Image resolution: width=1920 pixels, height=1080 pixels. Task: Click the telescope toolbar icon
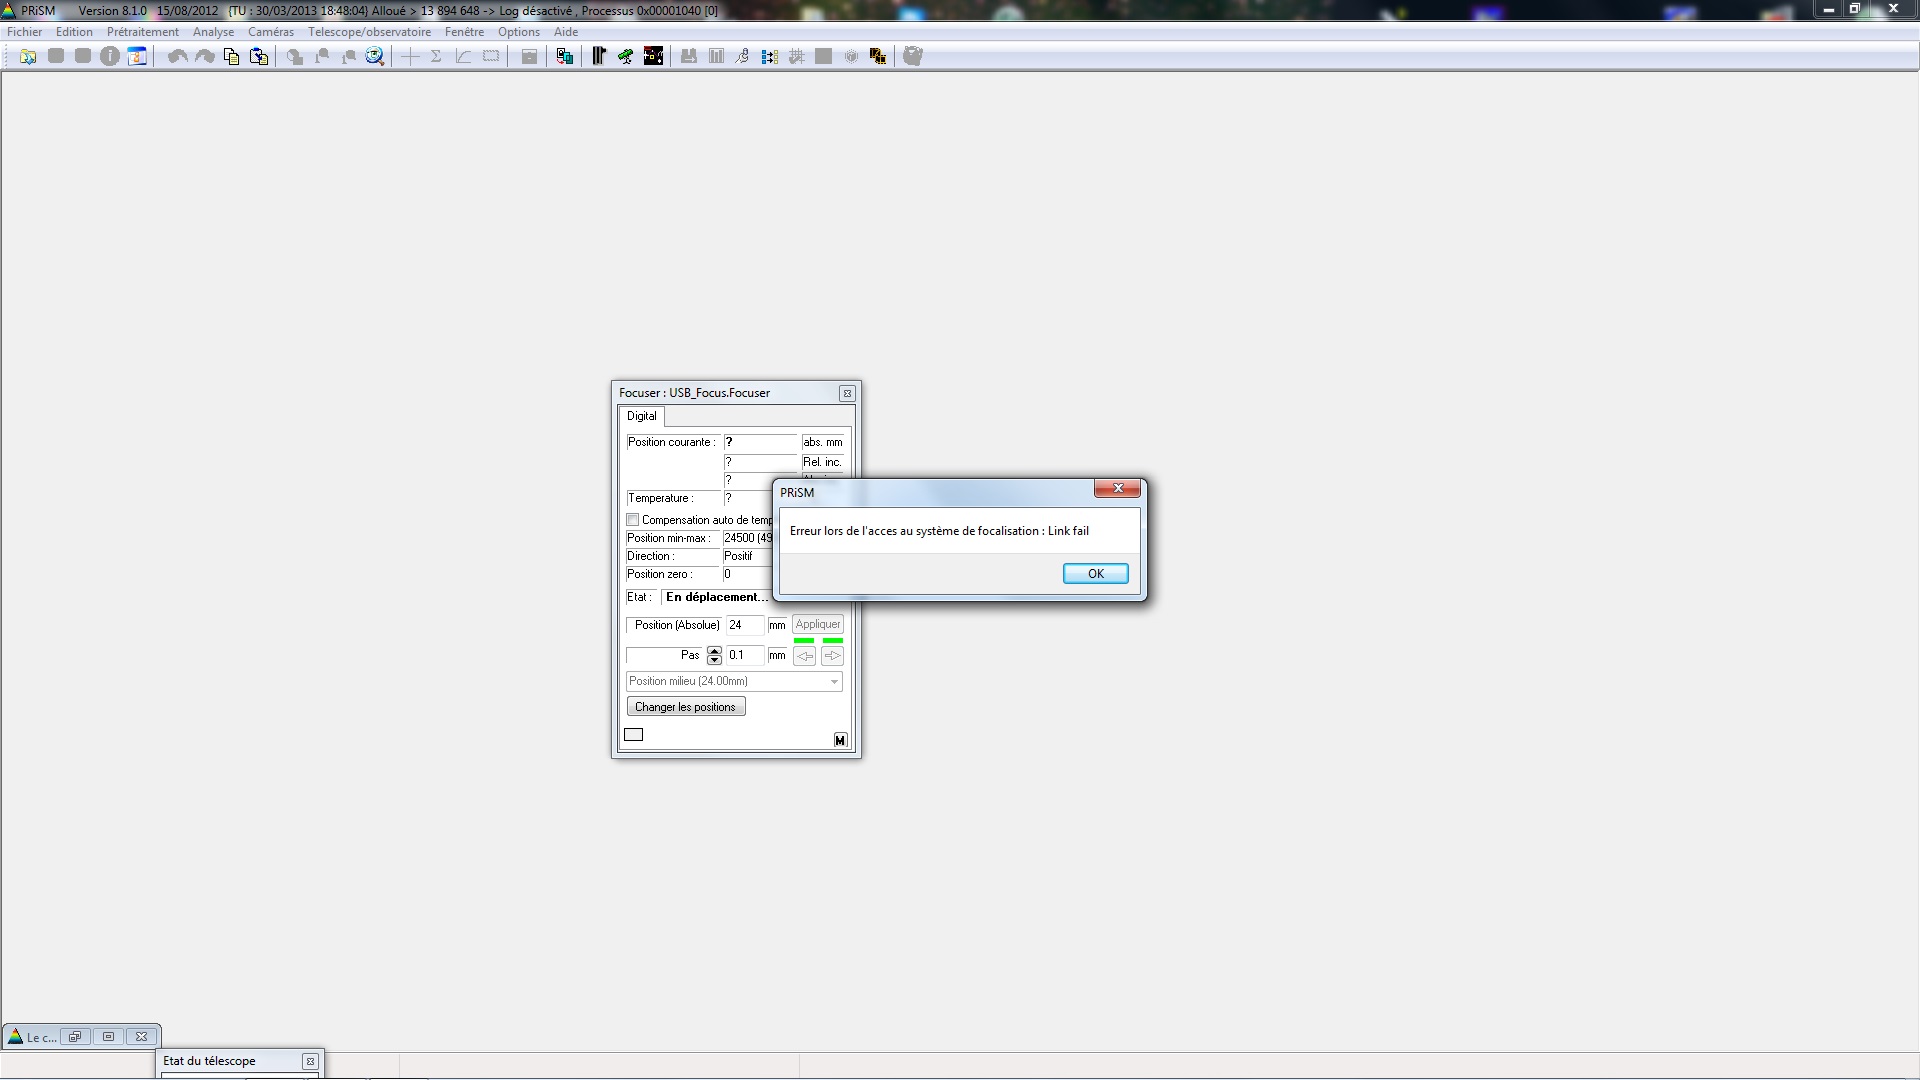point(626,57)
